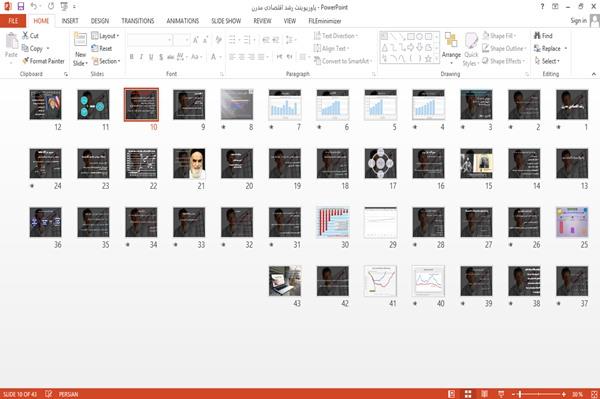600x399 pixels.
Task: Activate Format Painter
Action: coord(44,61)
